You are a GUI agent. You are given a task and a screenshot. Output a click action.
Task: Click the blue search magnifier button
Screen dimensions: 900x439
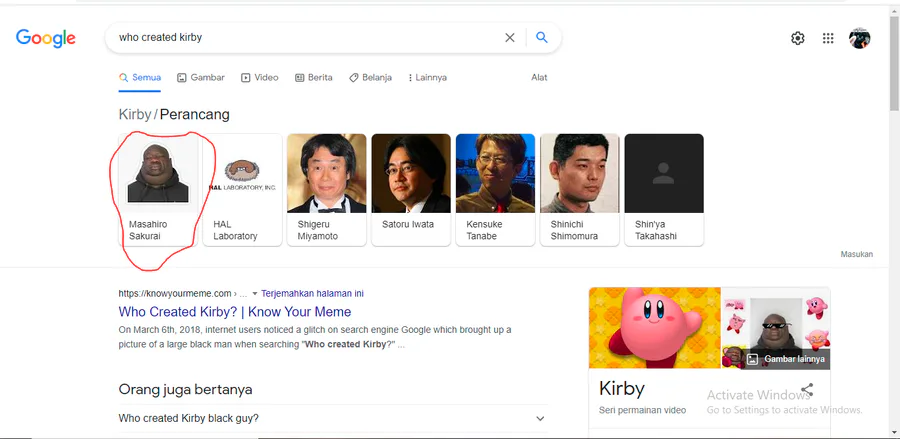pyautogui.click(x=542, y=38)
